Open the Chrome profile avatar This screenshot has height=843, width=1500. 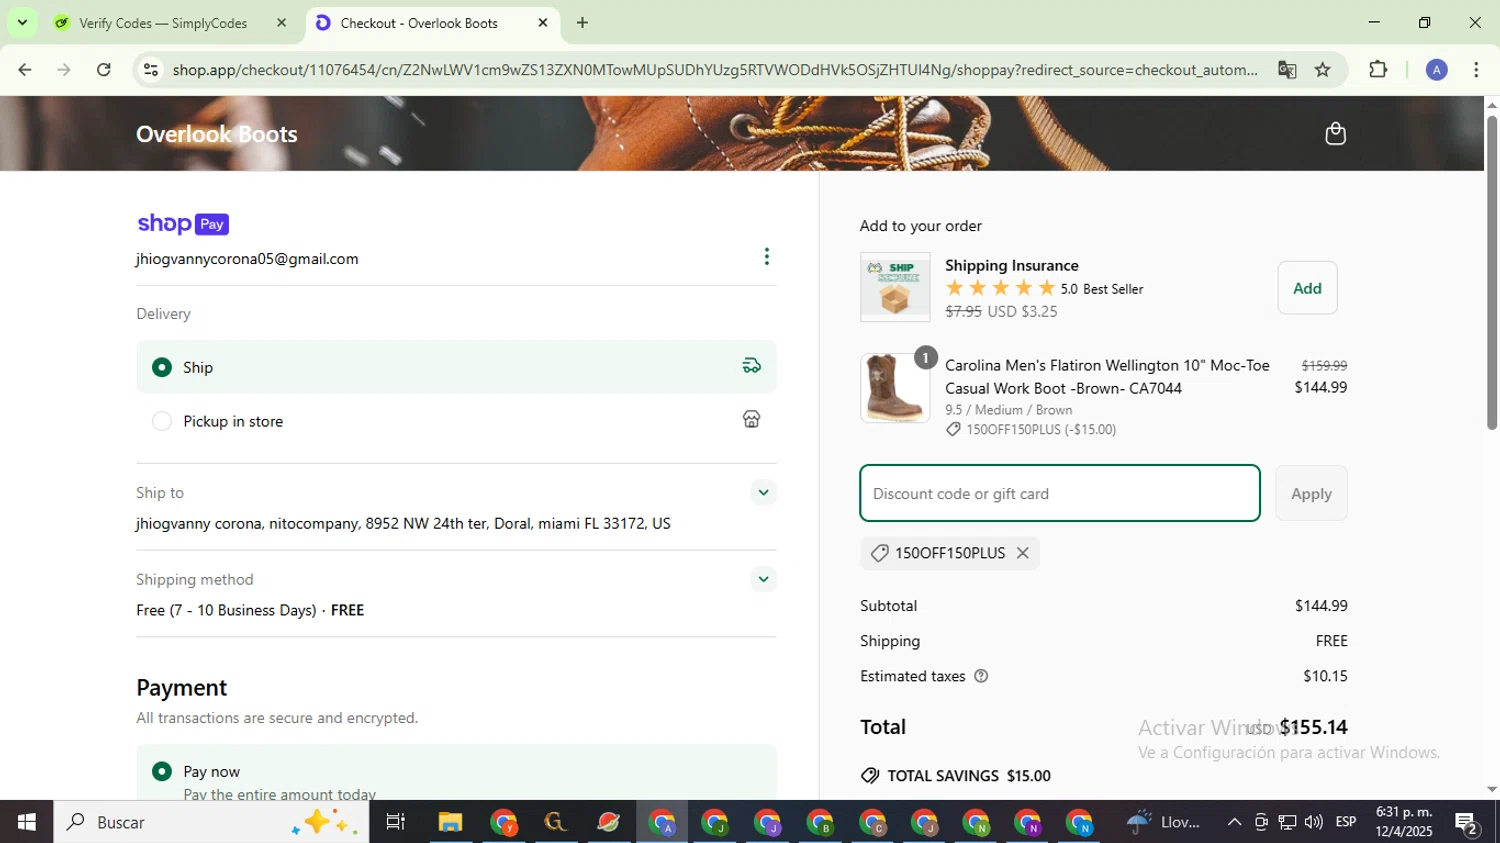1437,70
